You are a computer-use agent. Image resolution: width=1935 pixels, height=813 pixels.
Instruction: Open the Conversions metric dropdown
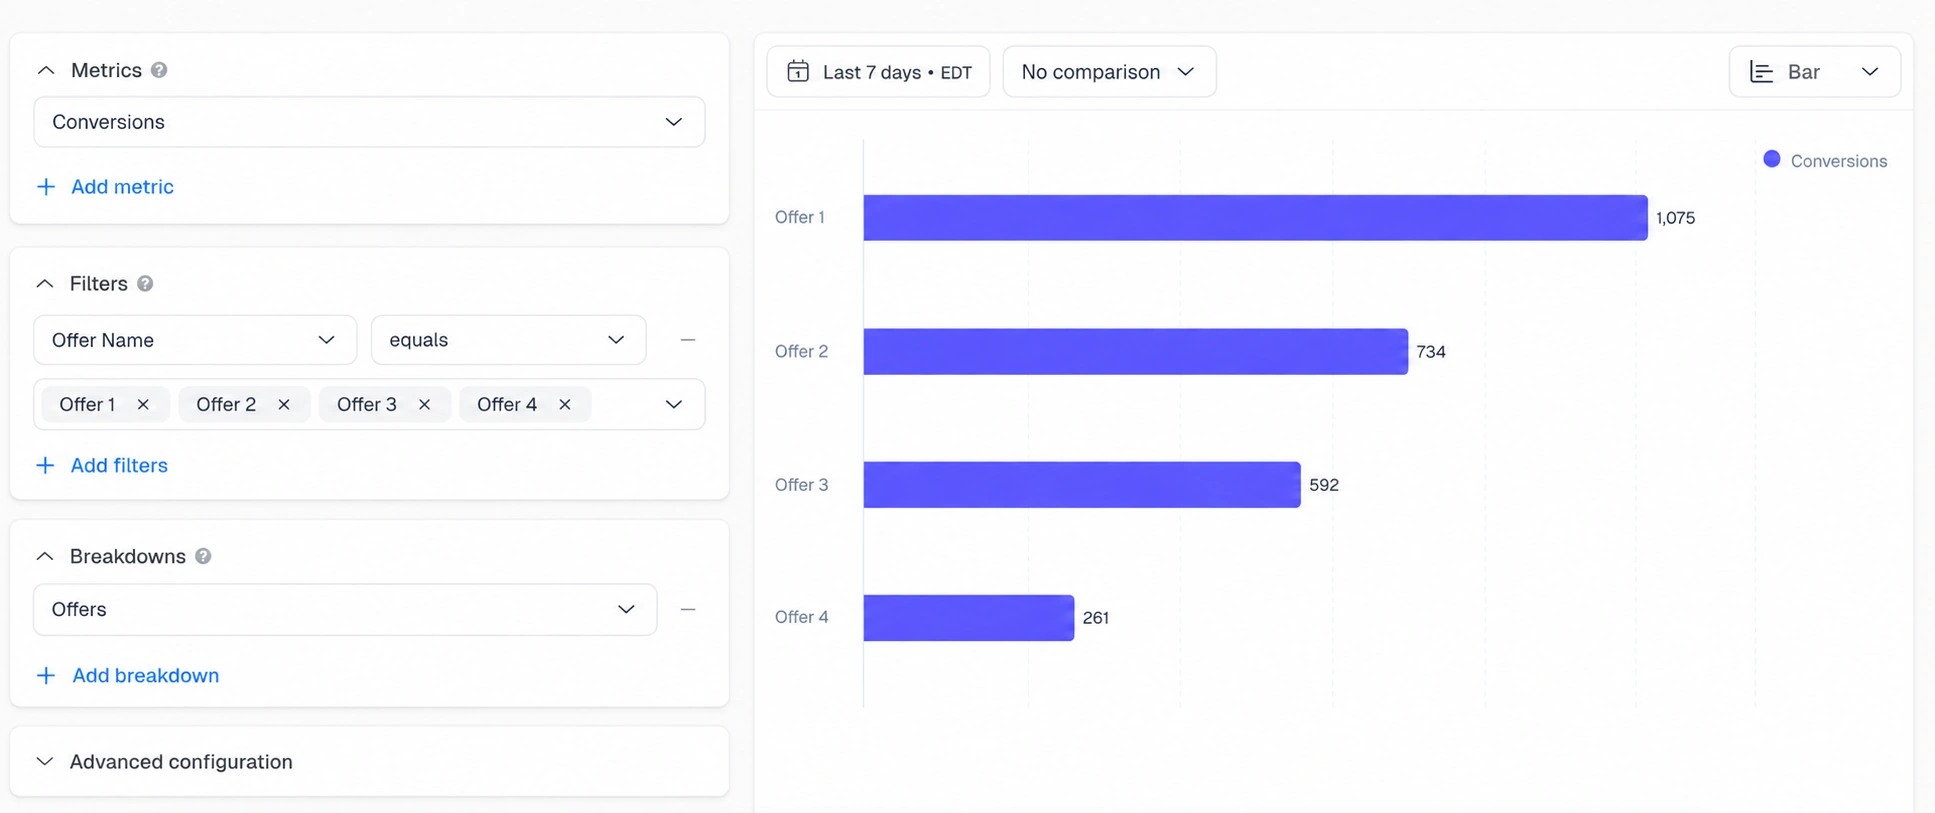369,122
